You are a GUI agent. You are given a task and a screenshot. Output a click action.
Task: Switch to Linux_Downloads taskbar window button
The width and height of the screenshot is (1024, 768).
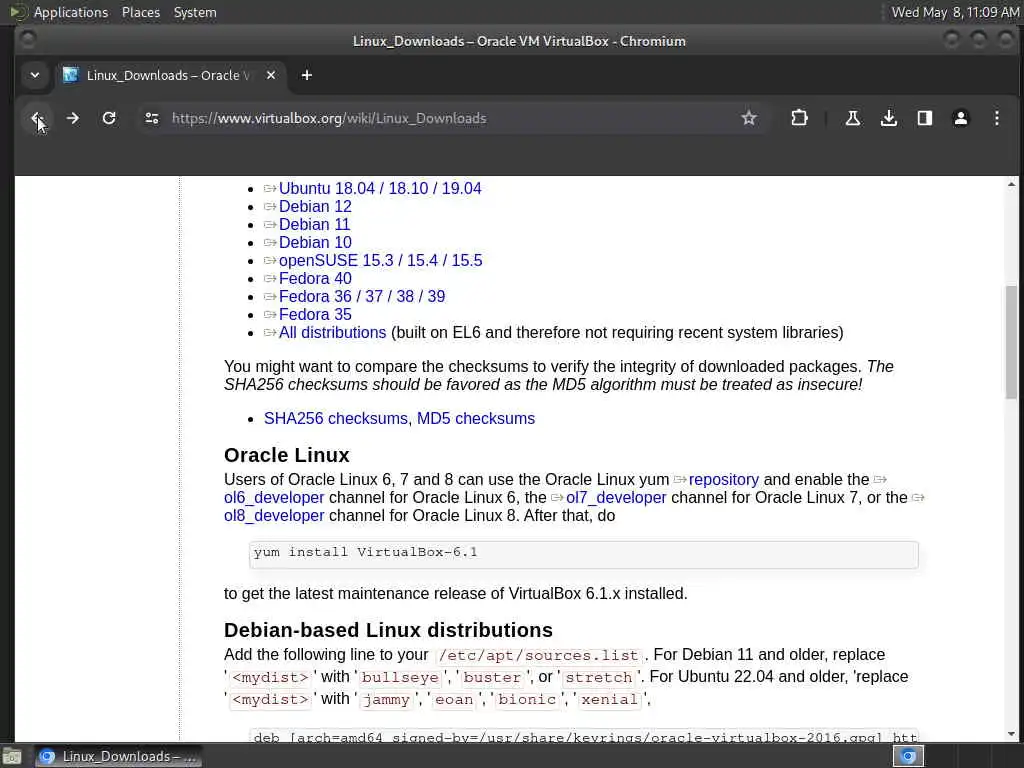click(x=118, y=756)
